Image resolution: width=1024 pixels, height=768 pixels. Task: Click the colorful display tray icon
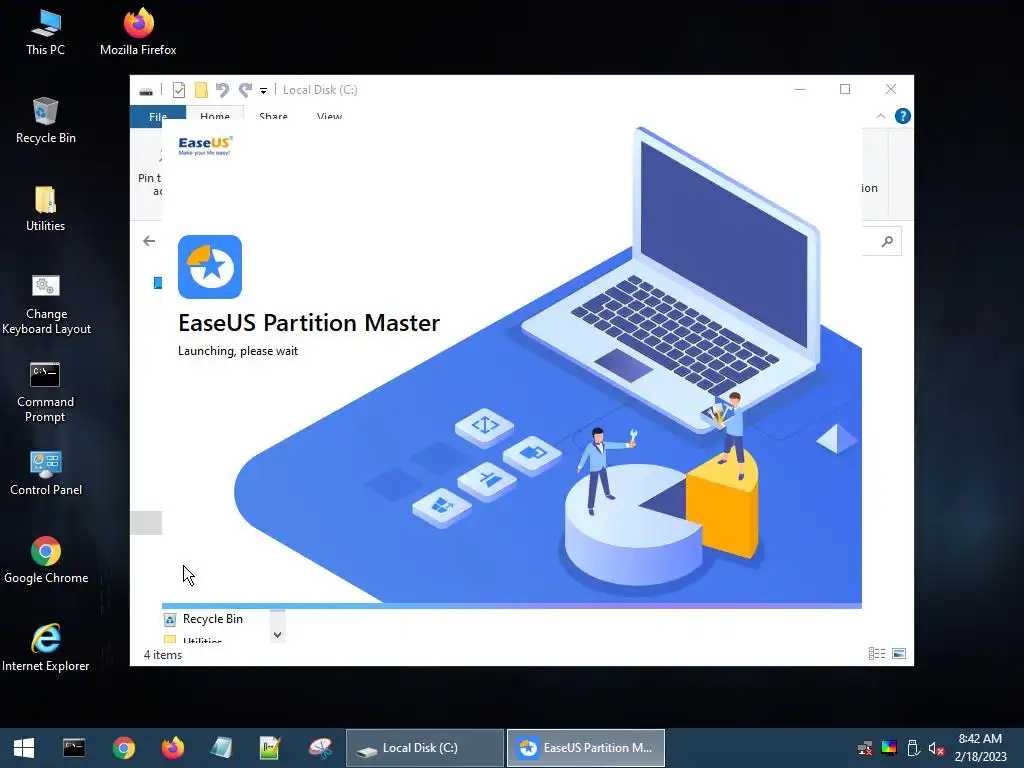[889, 748]
